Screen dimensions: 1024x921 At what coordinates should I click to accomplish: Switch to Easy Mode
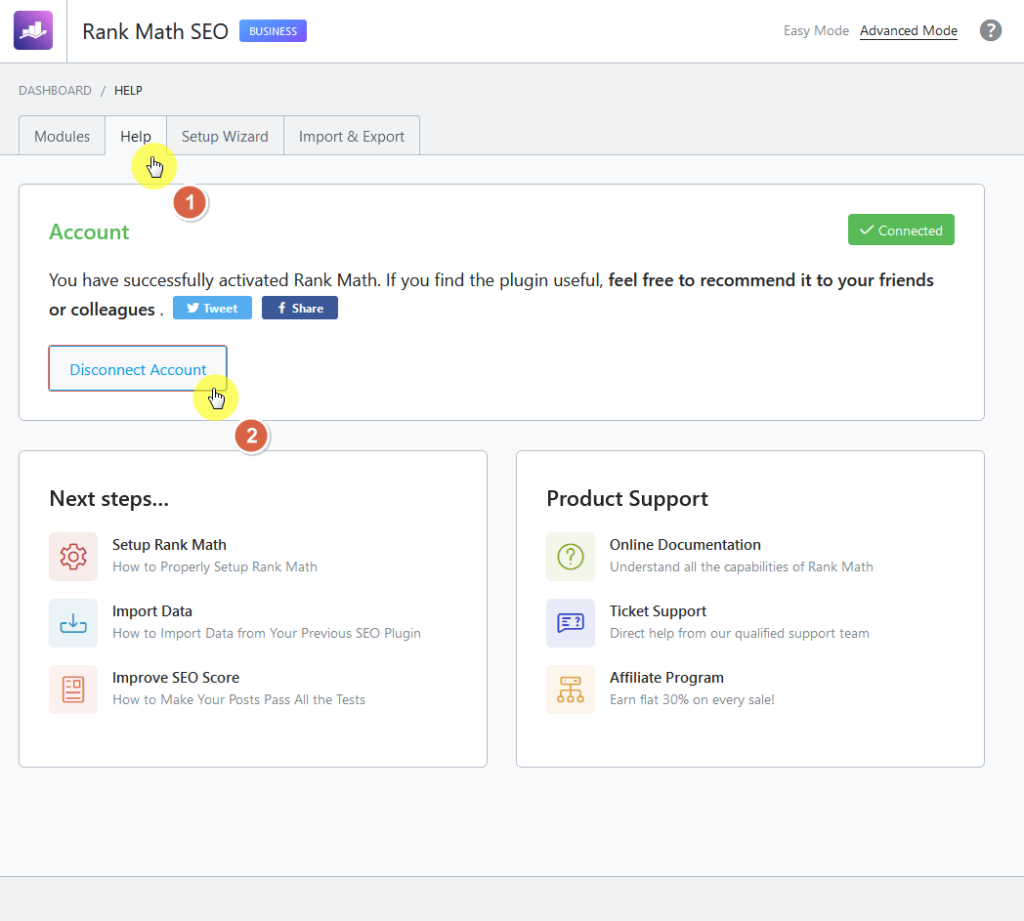[816, 31]
